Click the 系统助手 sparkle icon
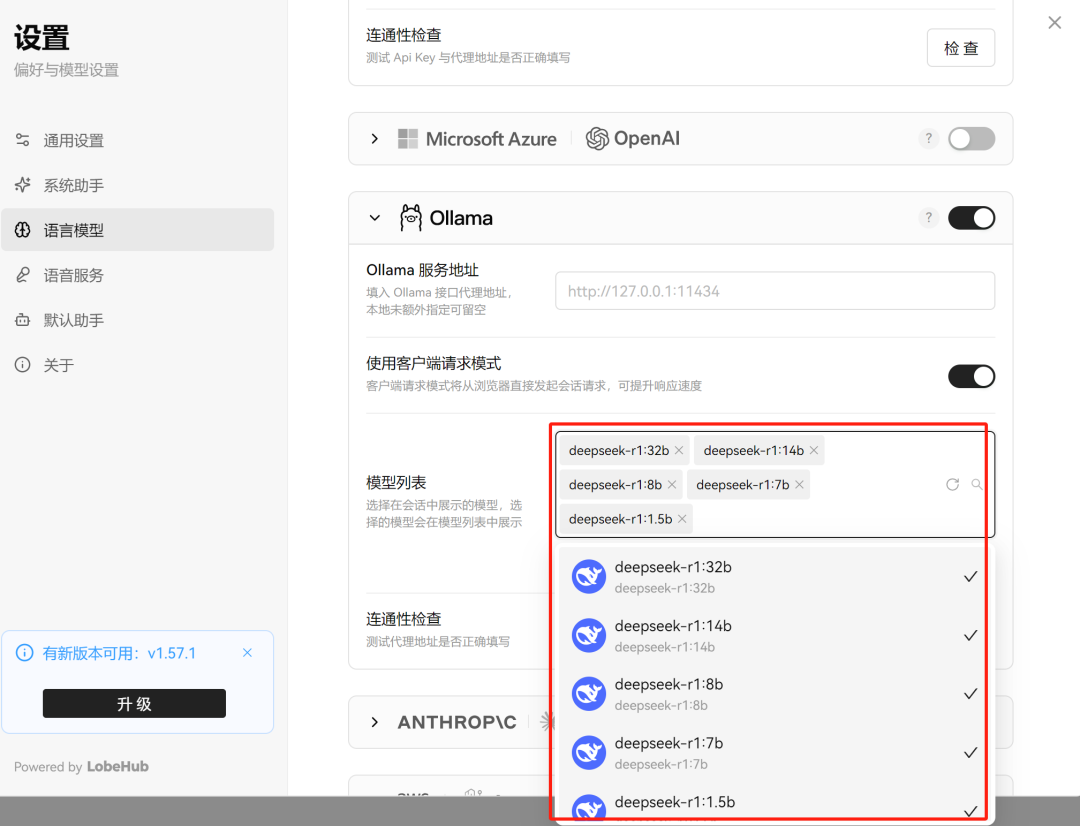Screen dimensions: 1080x826 [23, 185]
